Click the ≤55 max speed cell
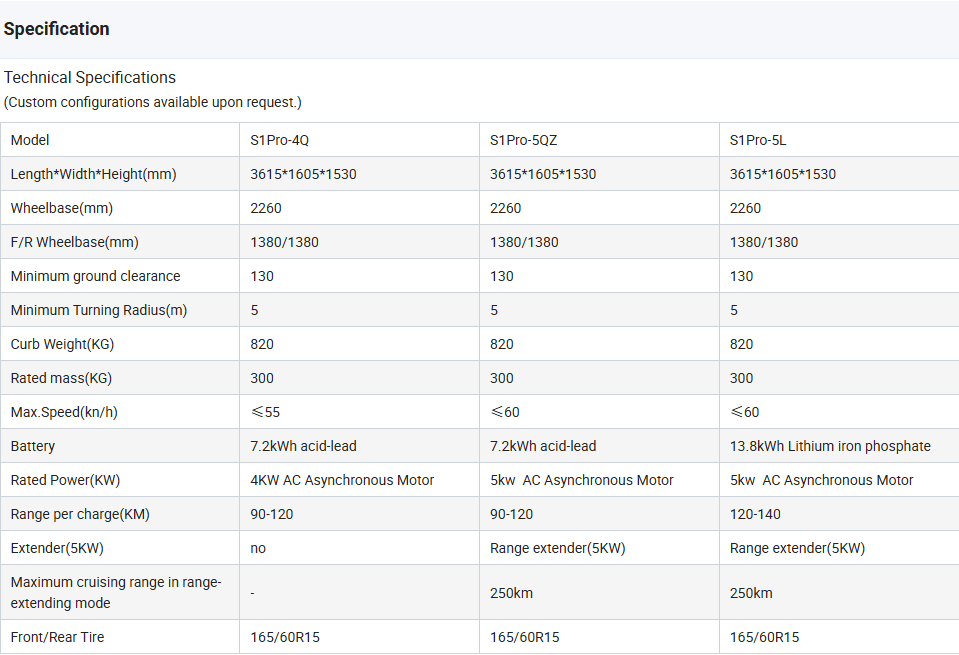 point(265,412)
